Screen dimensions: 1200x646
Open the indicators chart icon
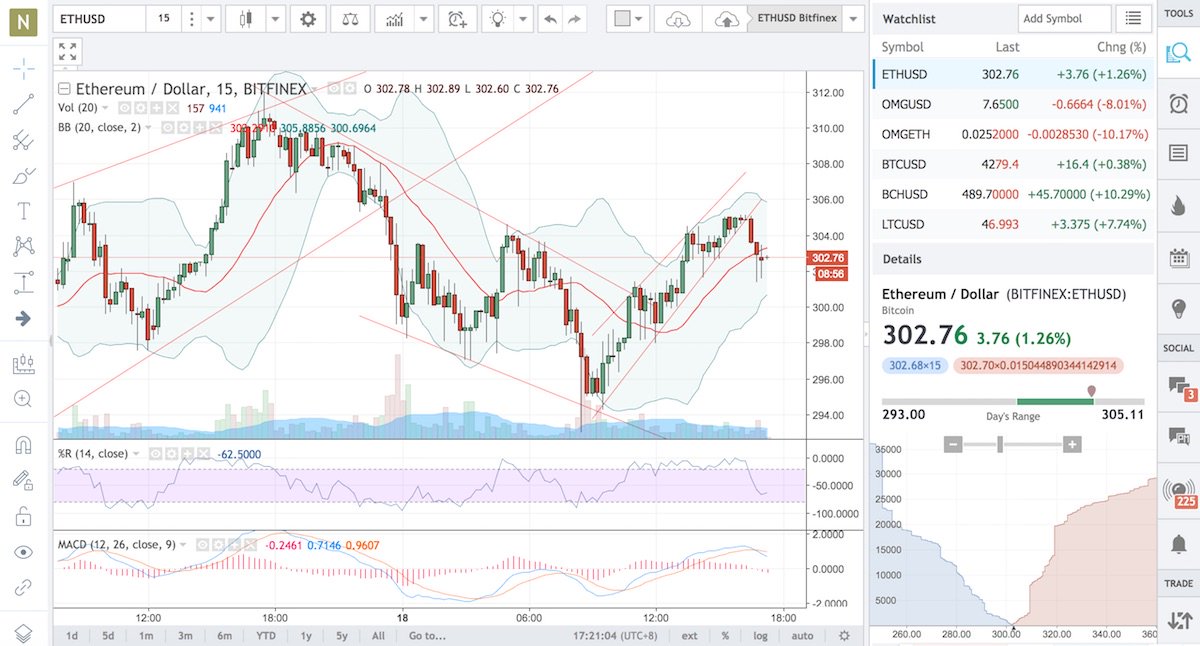click(396, 19)
